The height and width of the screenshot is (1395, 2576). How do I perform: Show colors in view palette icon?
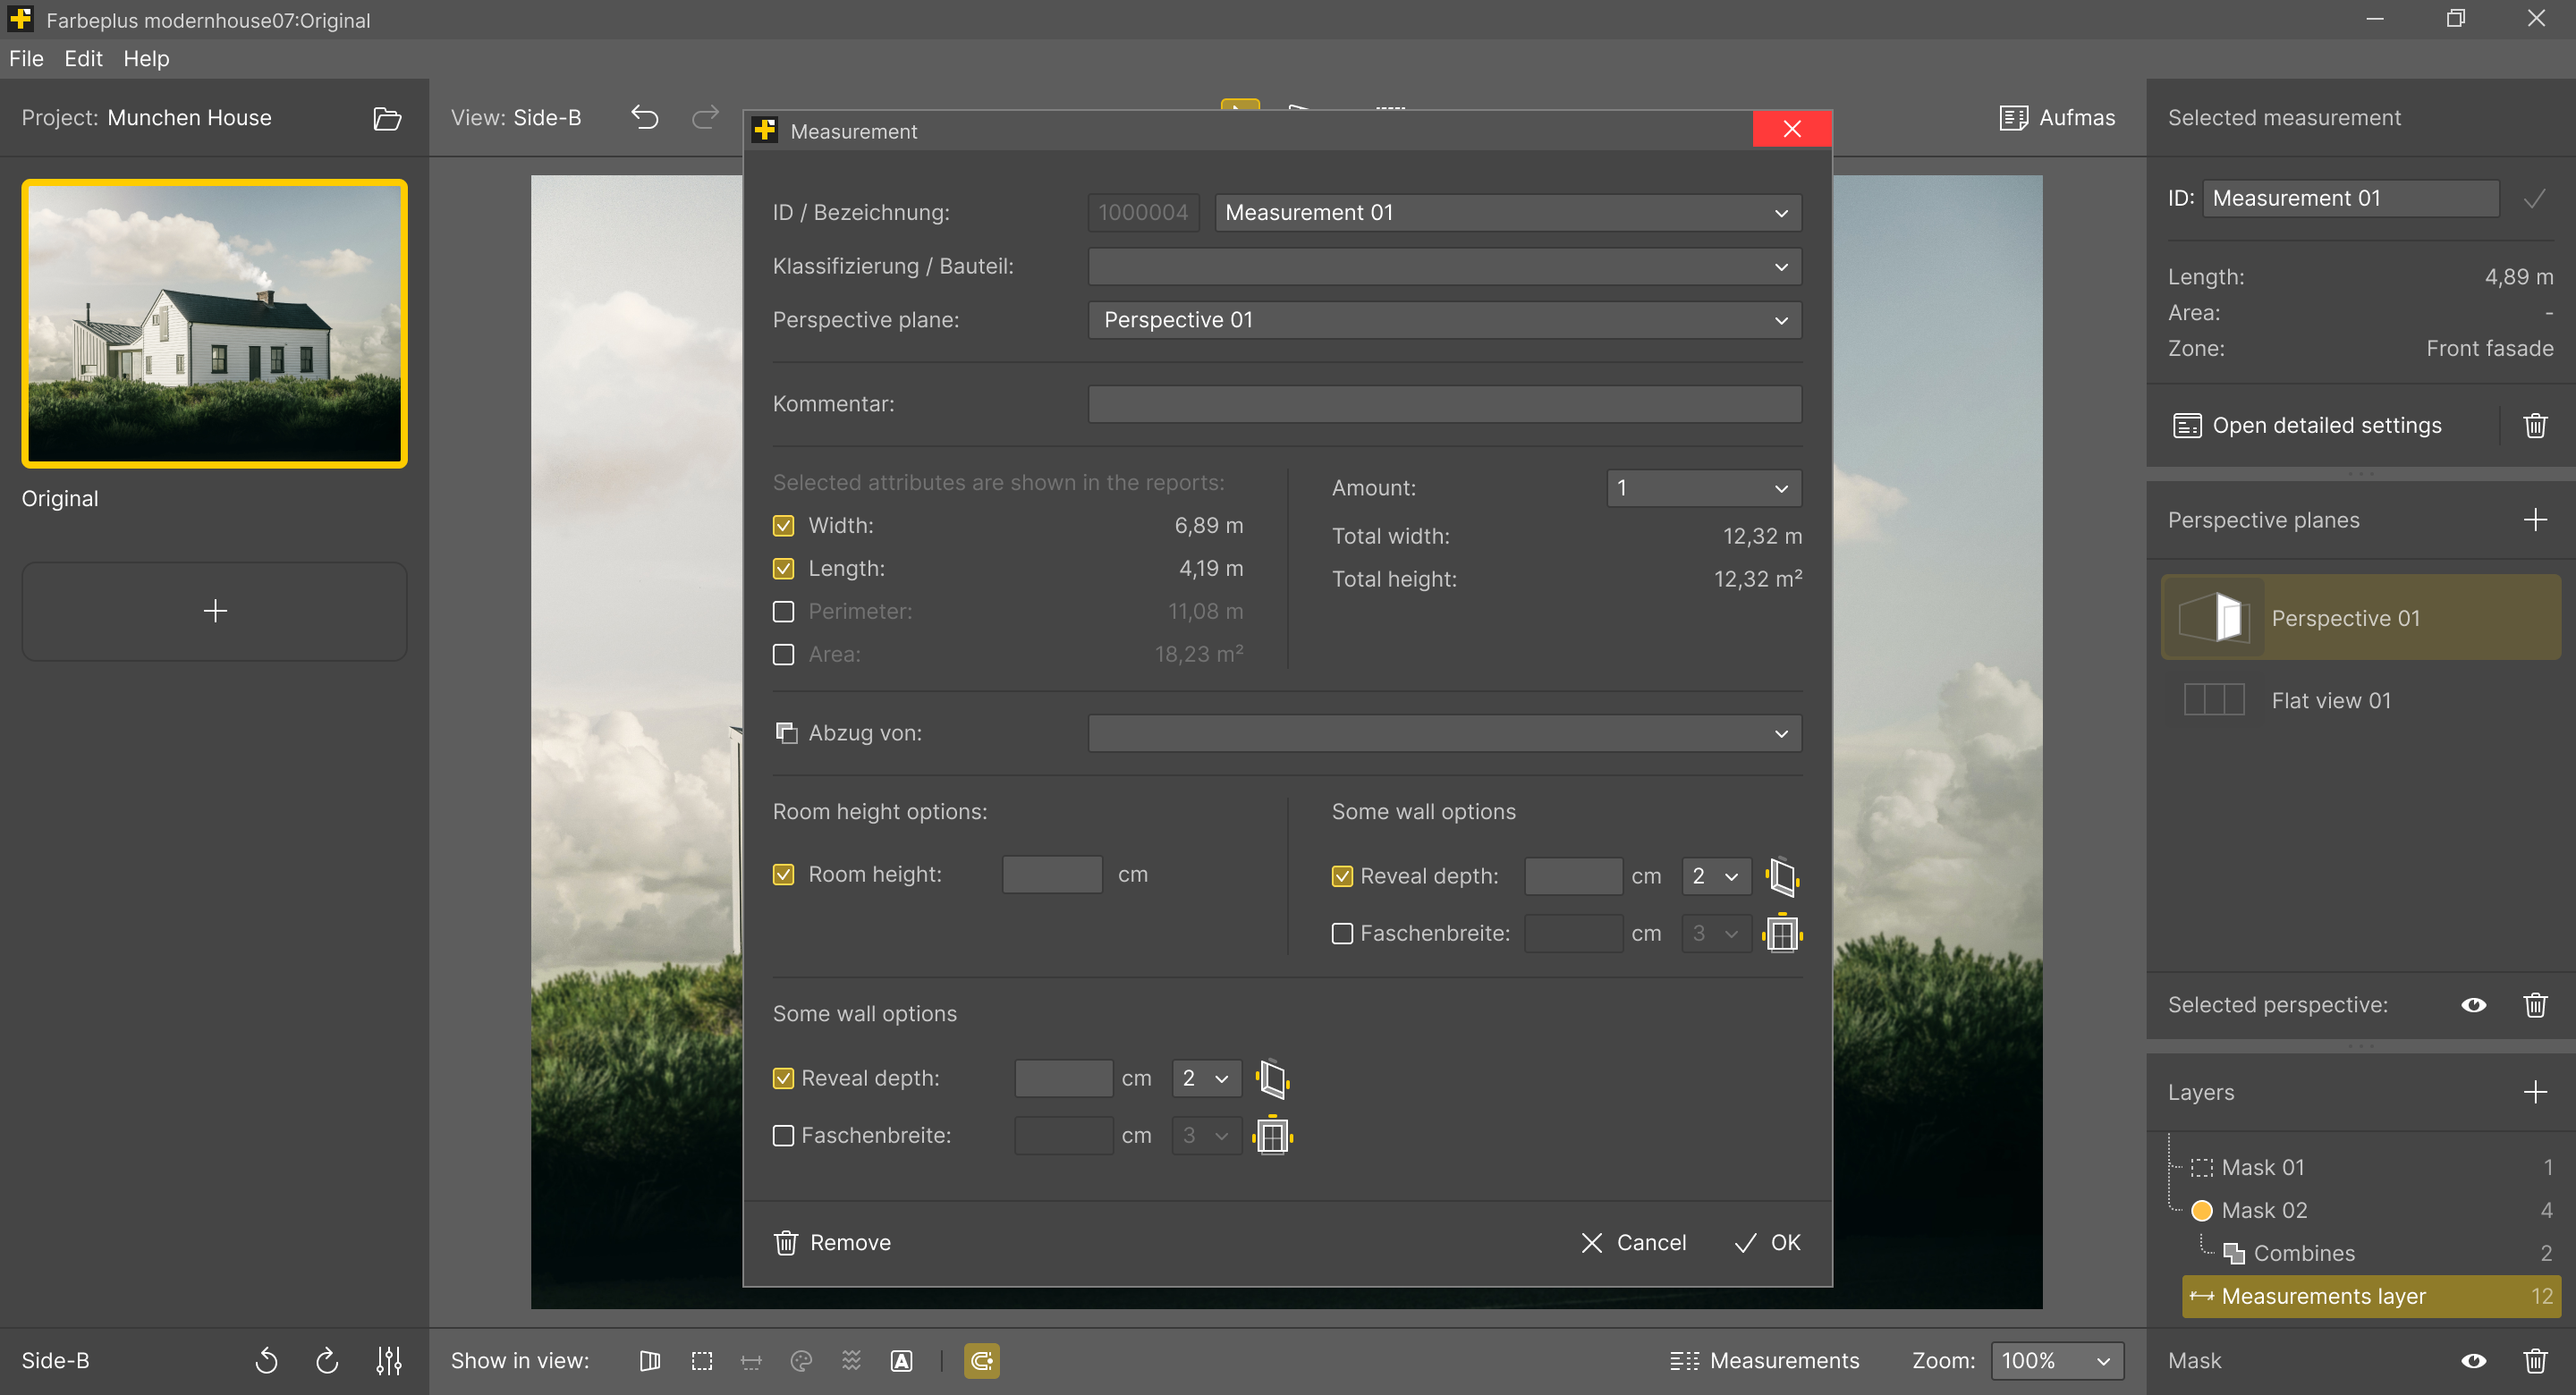801,1361
